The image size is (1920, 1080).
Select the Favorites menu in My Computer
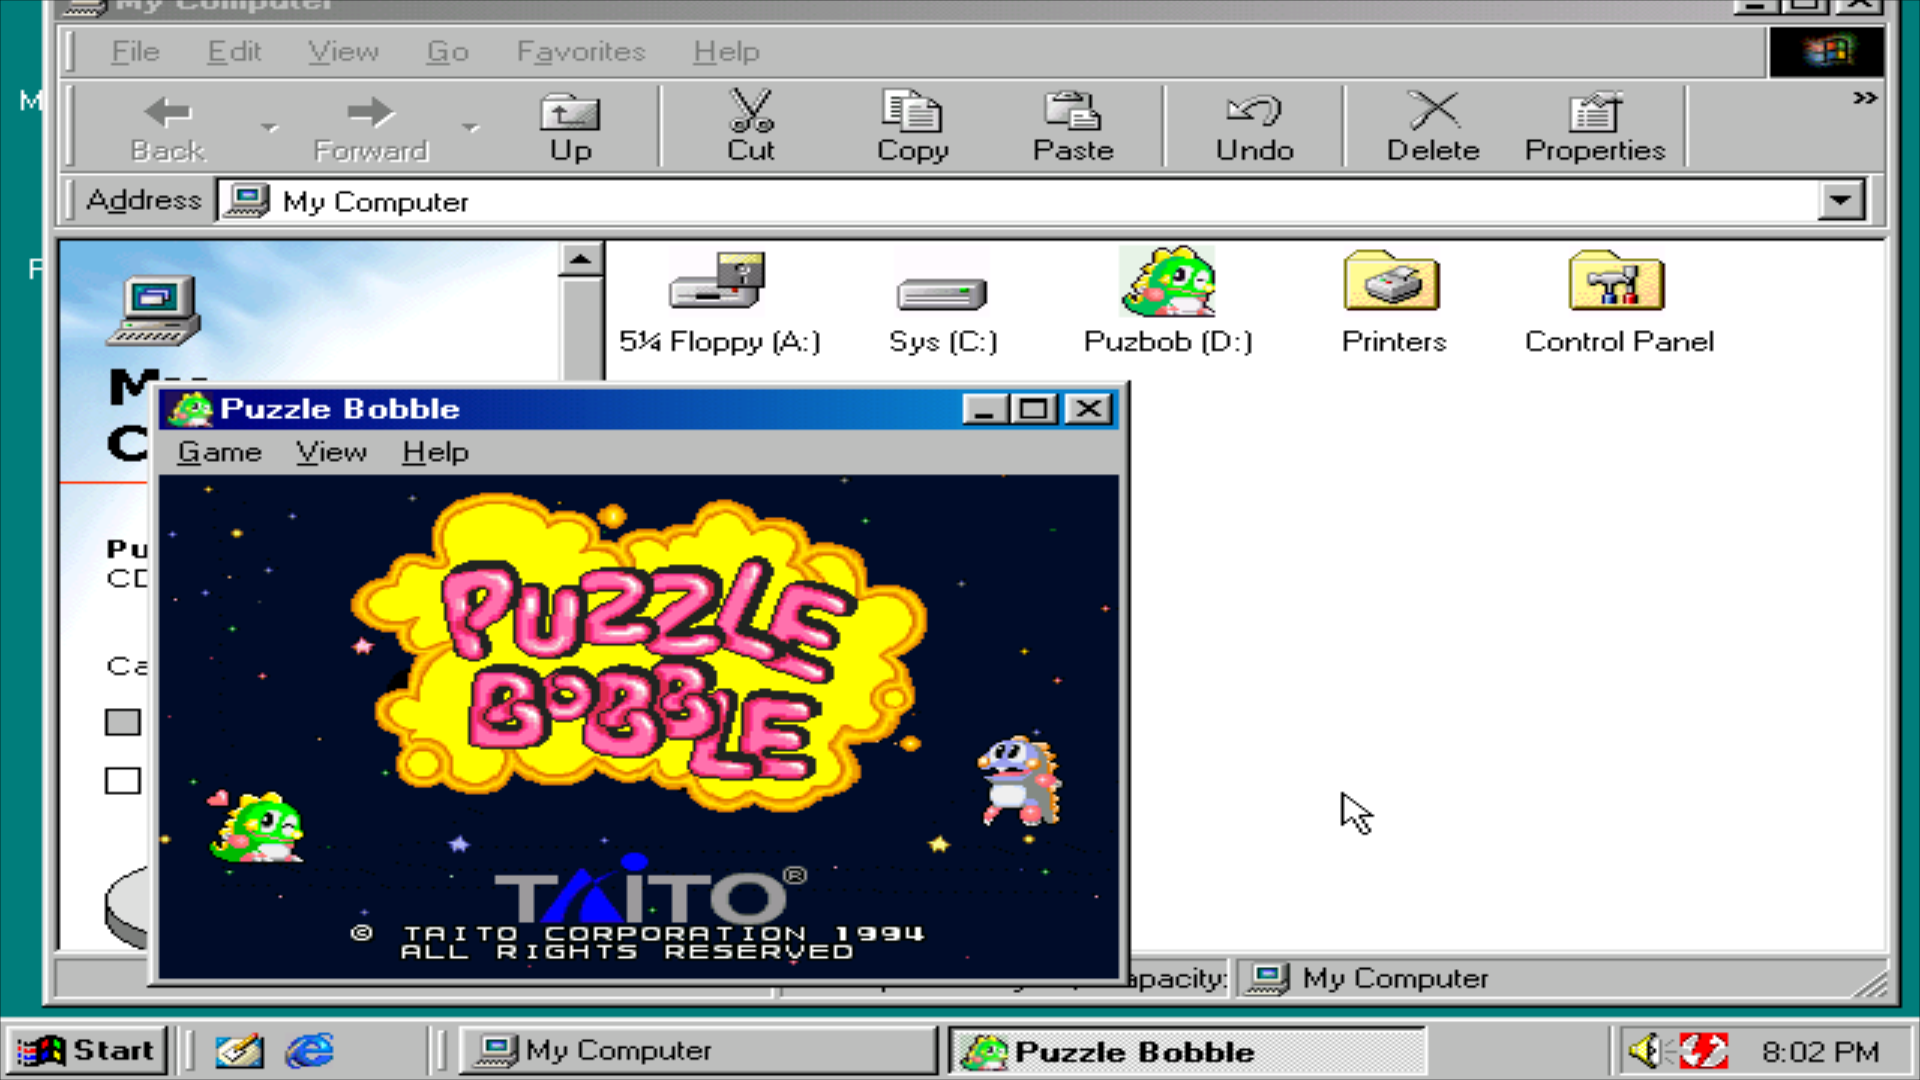pos(580,50)
